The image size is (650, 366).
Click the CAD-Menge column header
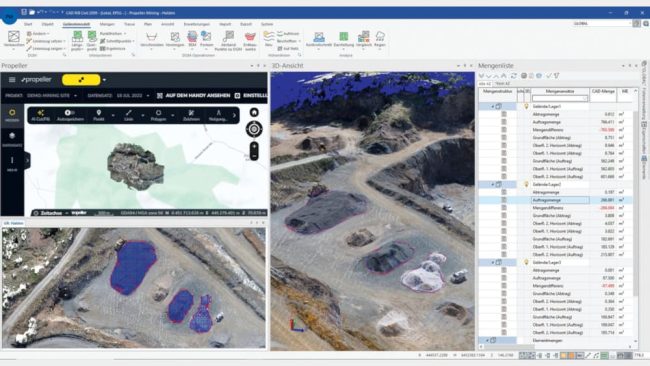(603, 91)
